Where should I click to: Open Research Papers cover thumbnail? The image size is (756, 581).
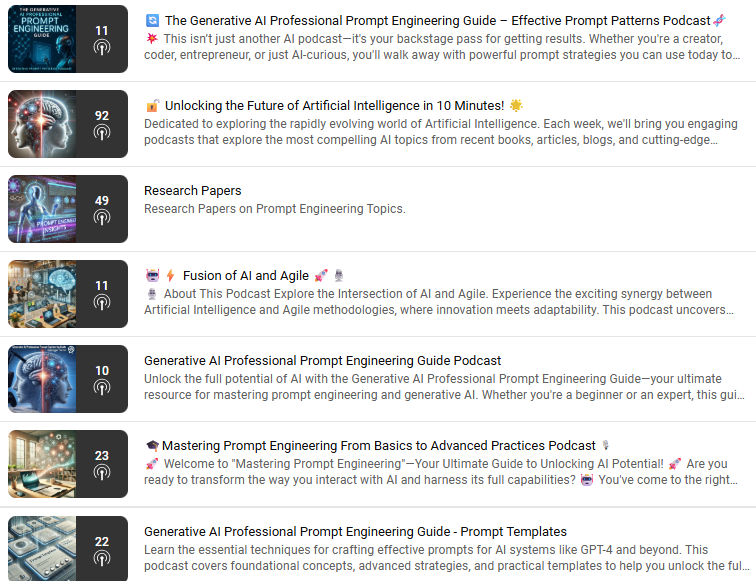[x=42, y=209]
